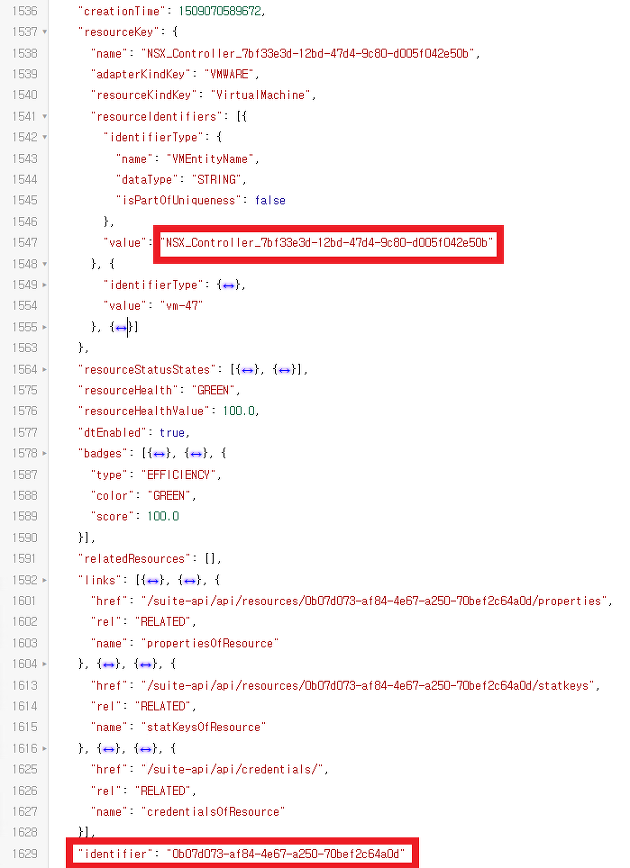Click the identifier value 0b07d073-af84-4e67
The image size is (630, 868).
click(286, 854)
